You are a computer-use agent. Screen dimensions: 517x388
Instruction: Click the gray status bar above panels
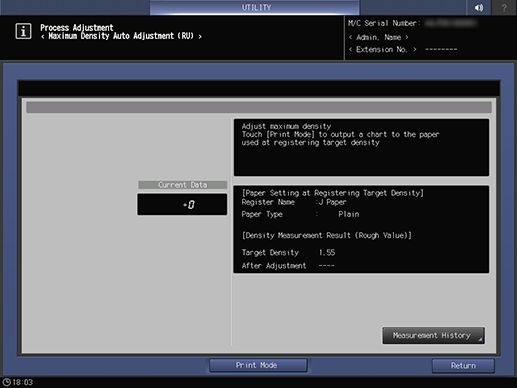(x=259, y=108)
